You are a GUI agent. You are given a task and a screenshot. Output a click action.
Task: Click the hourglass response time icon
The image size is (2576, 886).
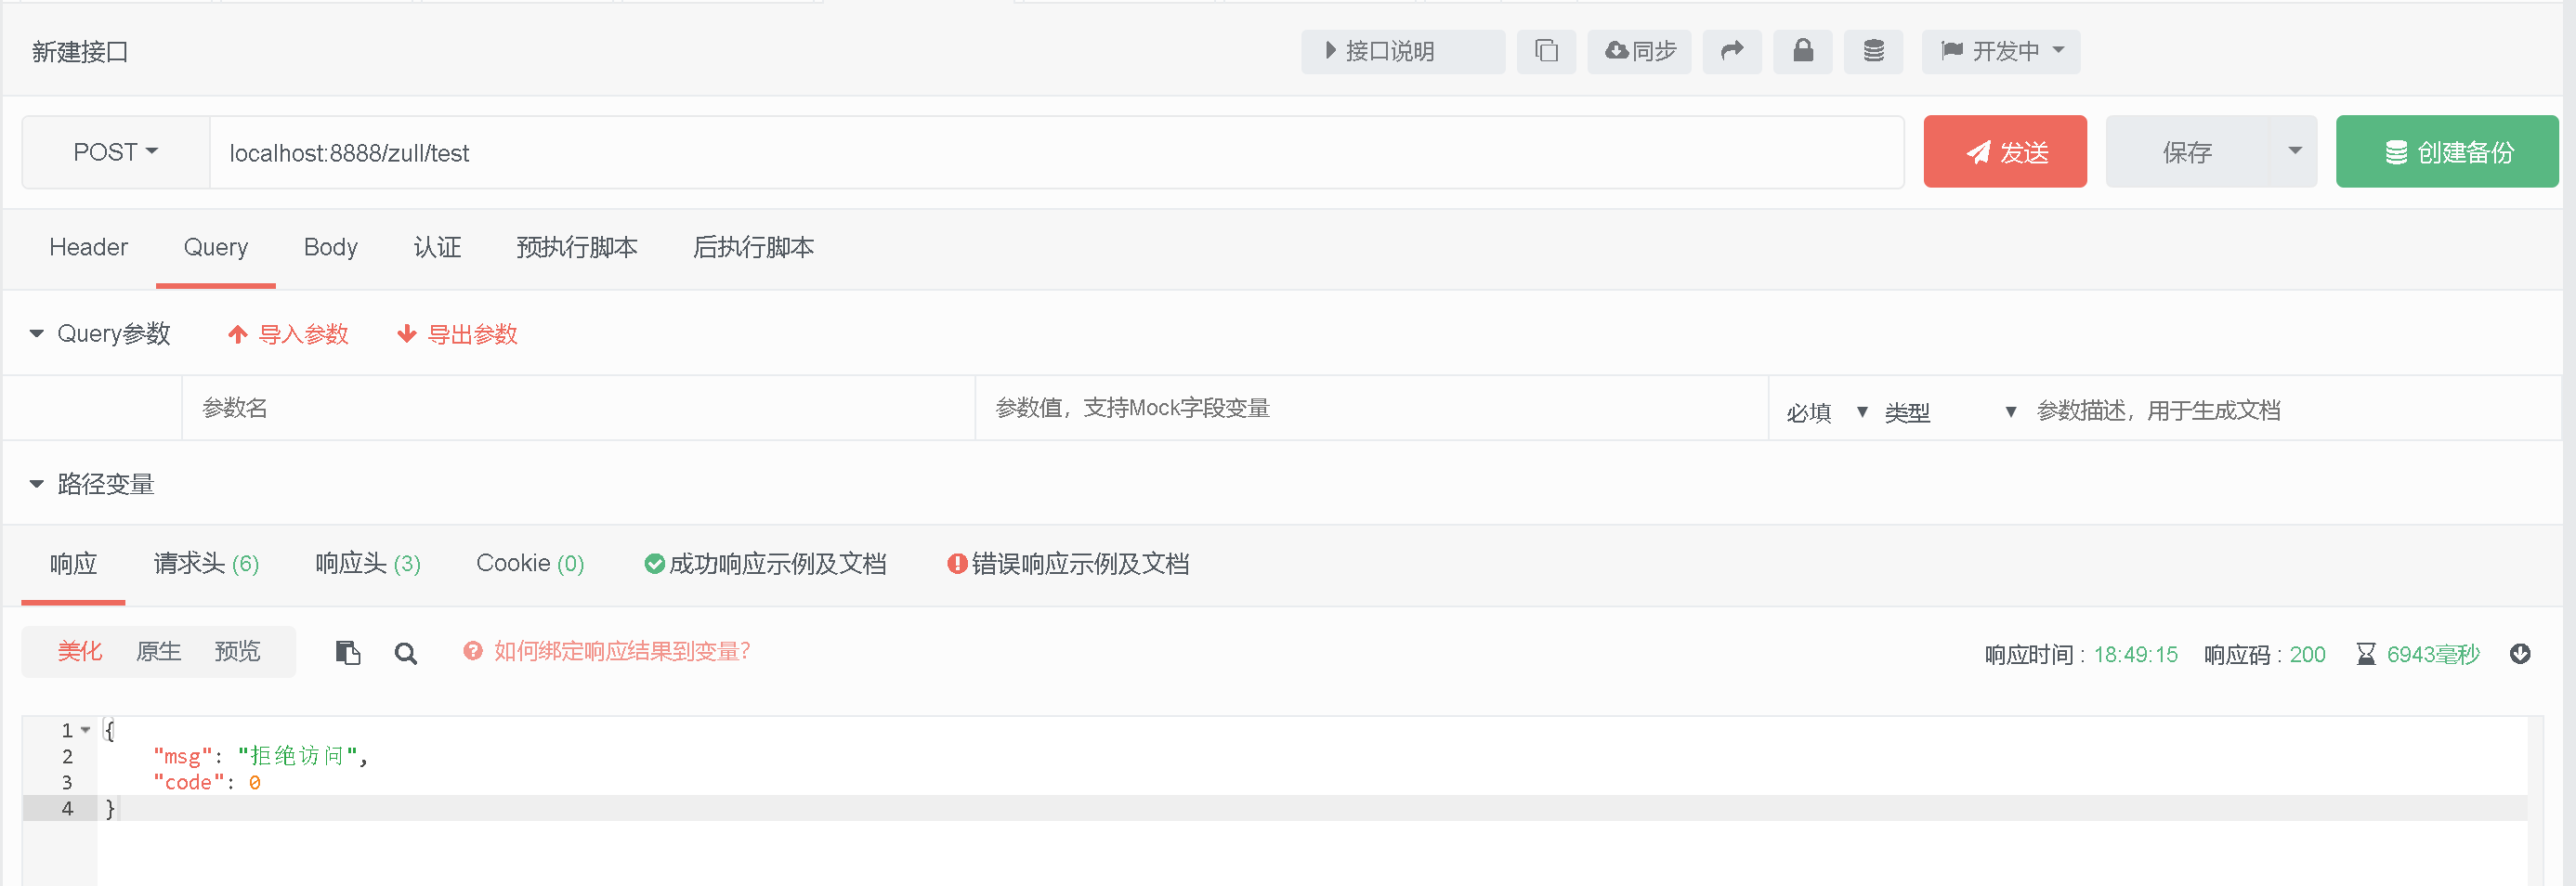coord(2365,654)
